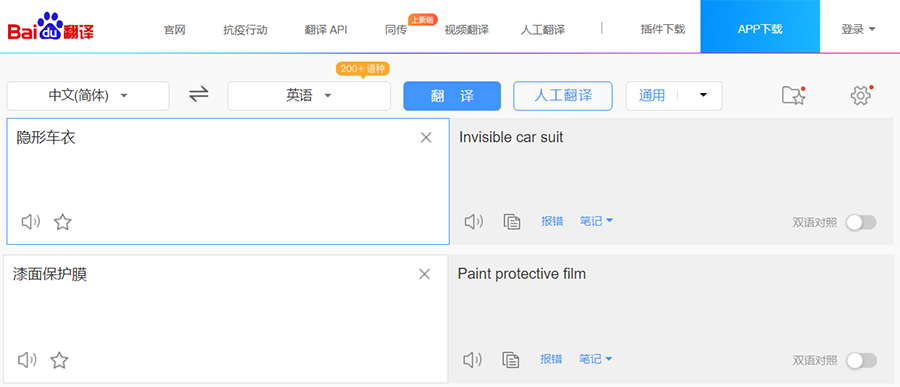Focus the 隐形车衣 input box

pyautogui.click(x=228, y=181)
